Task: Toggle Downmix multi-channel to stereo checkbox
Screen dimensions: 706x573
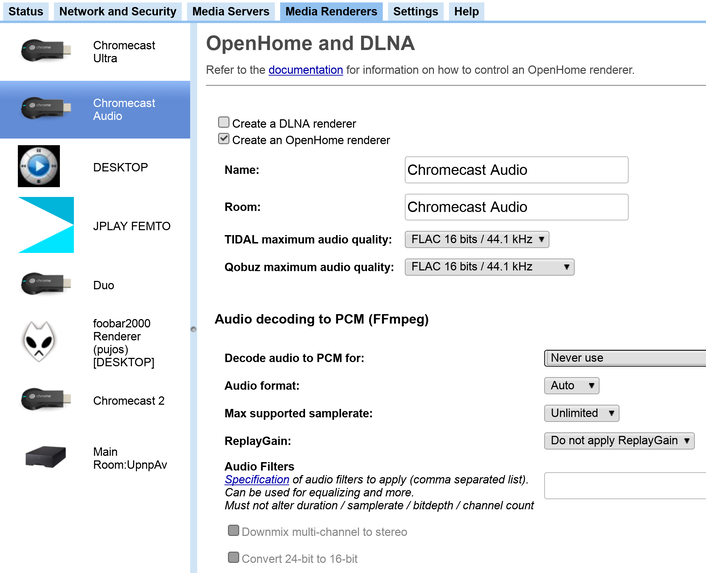Action: pos(233,530)
